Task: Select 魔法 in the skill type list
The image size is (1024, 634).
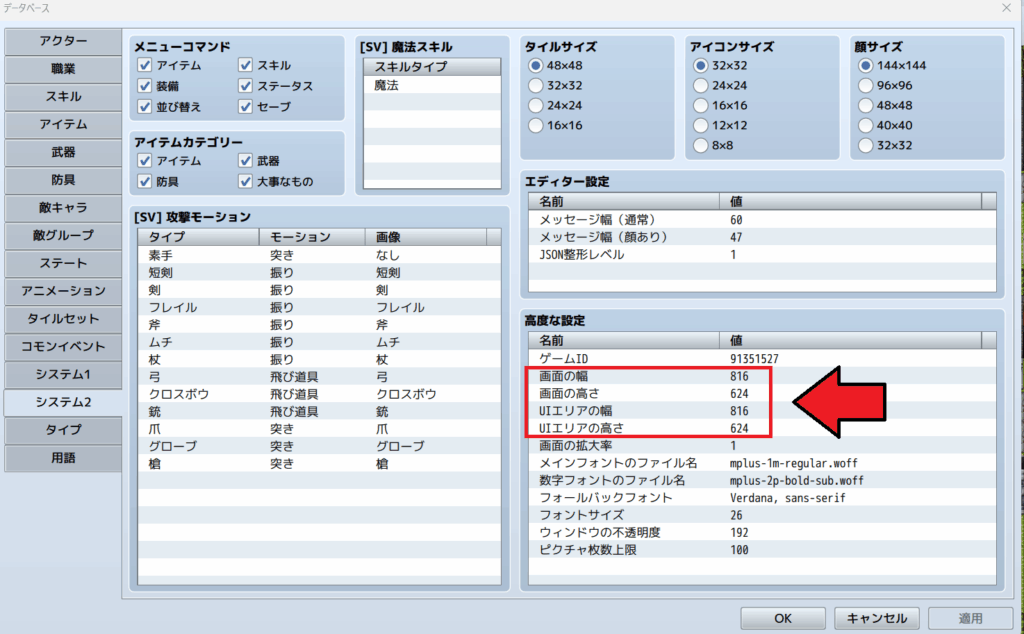Action: pyautogui.click(x=432, y=85)
